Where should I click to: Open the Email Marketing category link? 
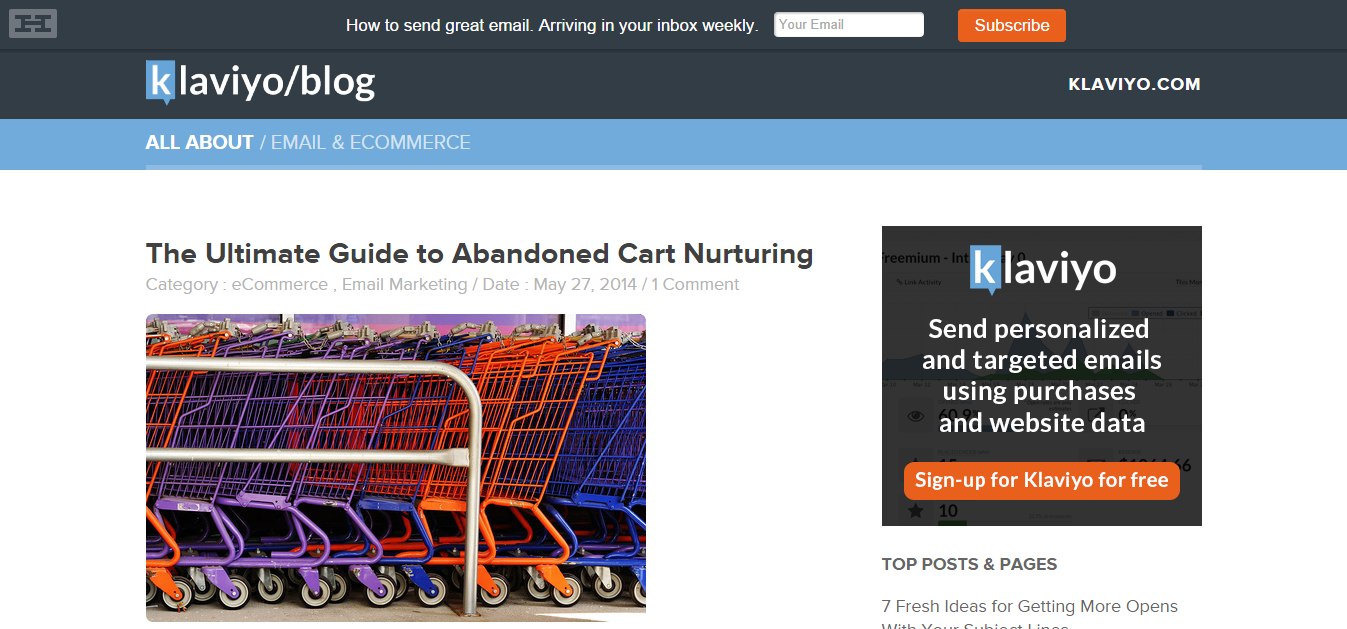(404, 284)
